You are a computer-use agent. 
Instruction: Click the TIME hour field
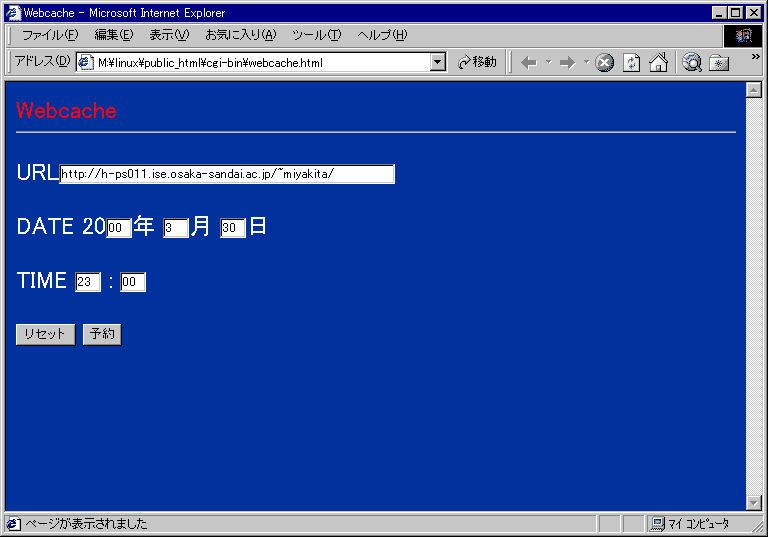88,282
